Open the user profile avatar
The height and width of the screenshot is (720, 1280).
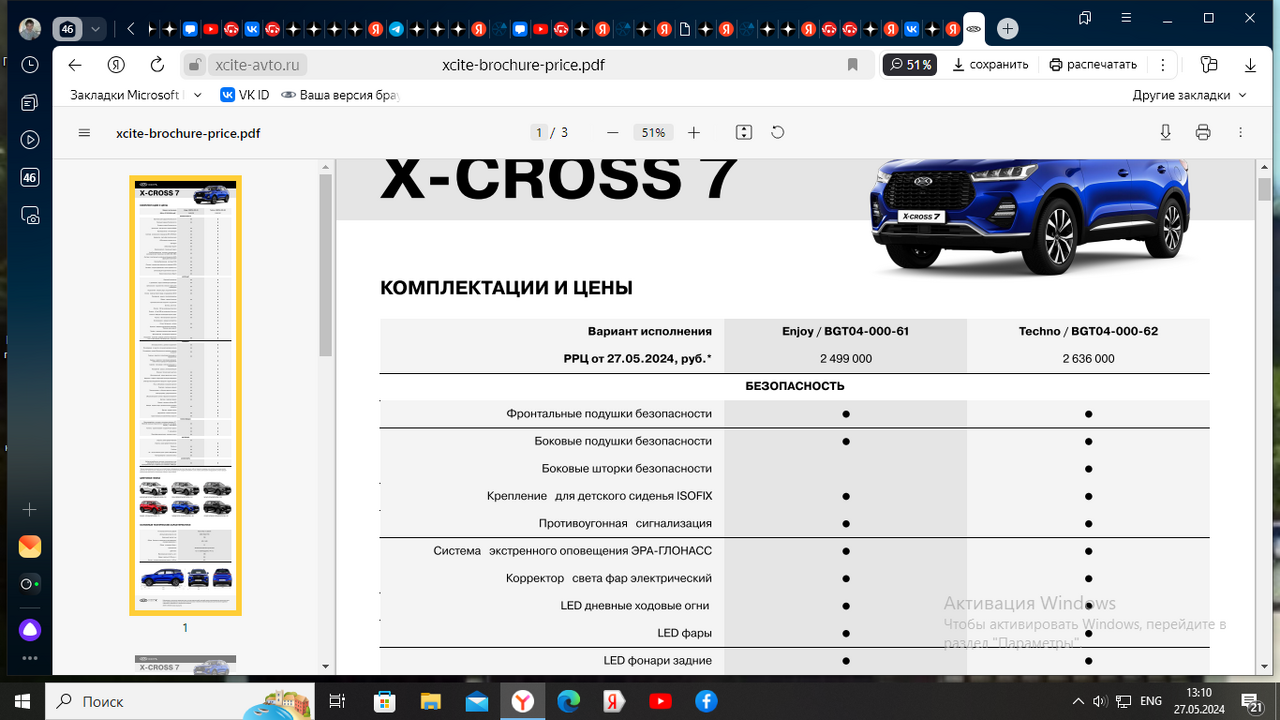(x=30, y=29)
